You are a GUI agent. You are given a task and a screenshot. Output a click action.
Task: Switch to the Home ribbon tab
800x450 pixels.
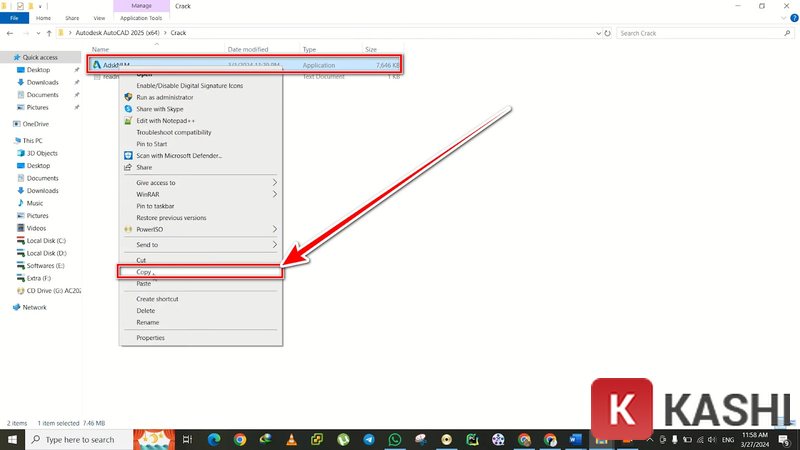[43, 18]
